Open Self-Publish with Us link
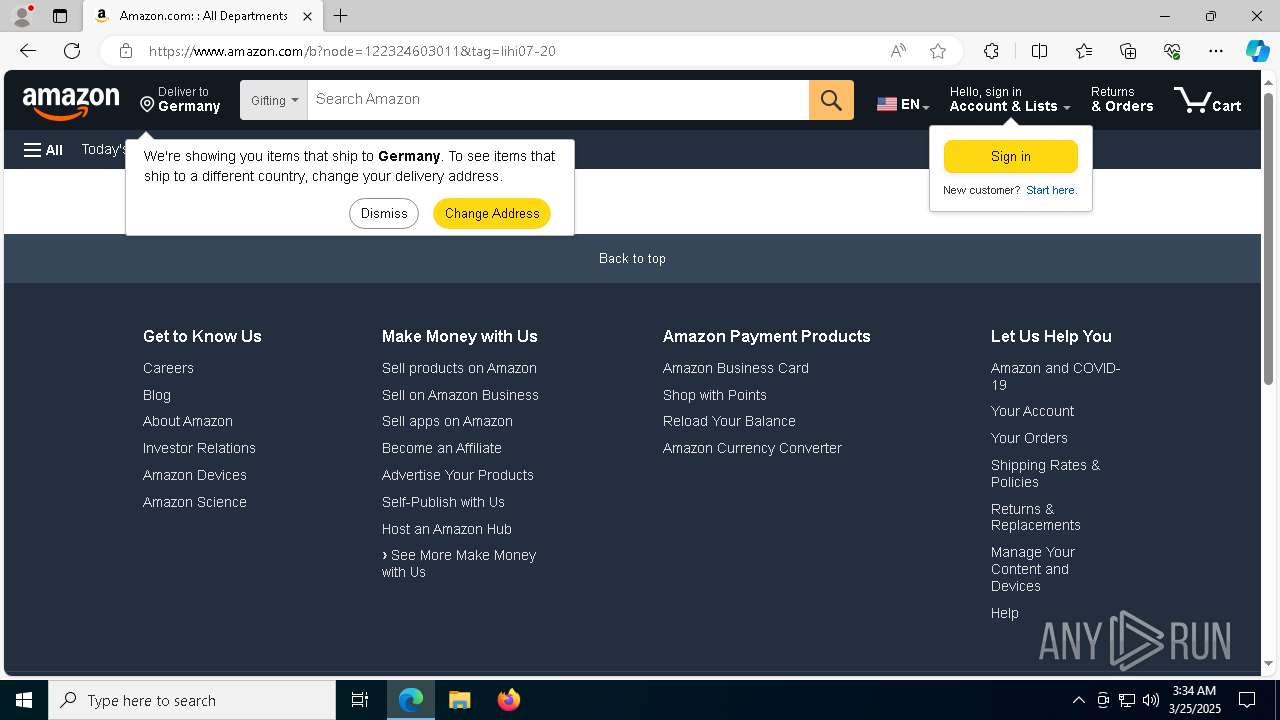 [443, 502]
